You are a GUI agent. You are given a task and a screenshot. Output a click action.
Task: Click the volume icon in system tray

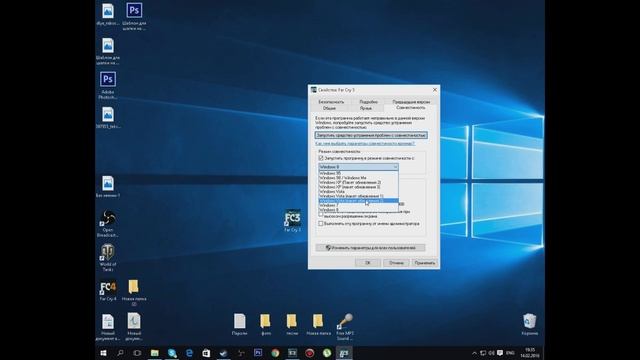click(491, 353)
